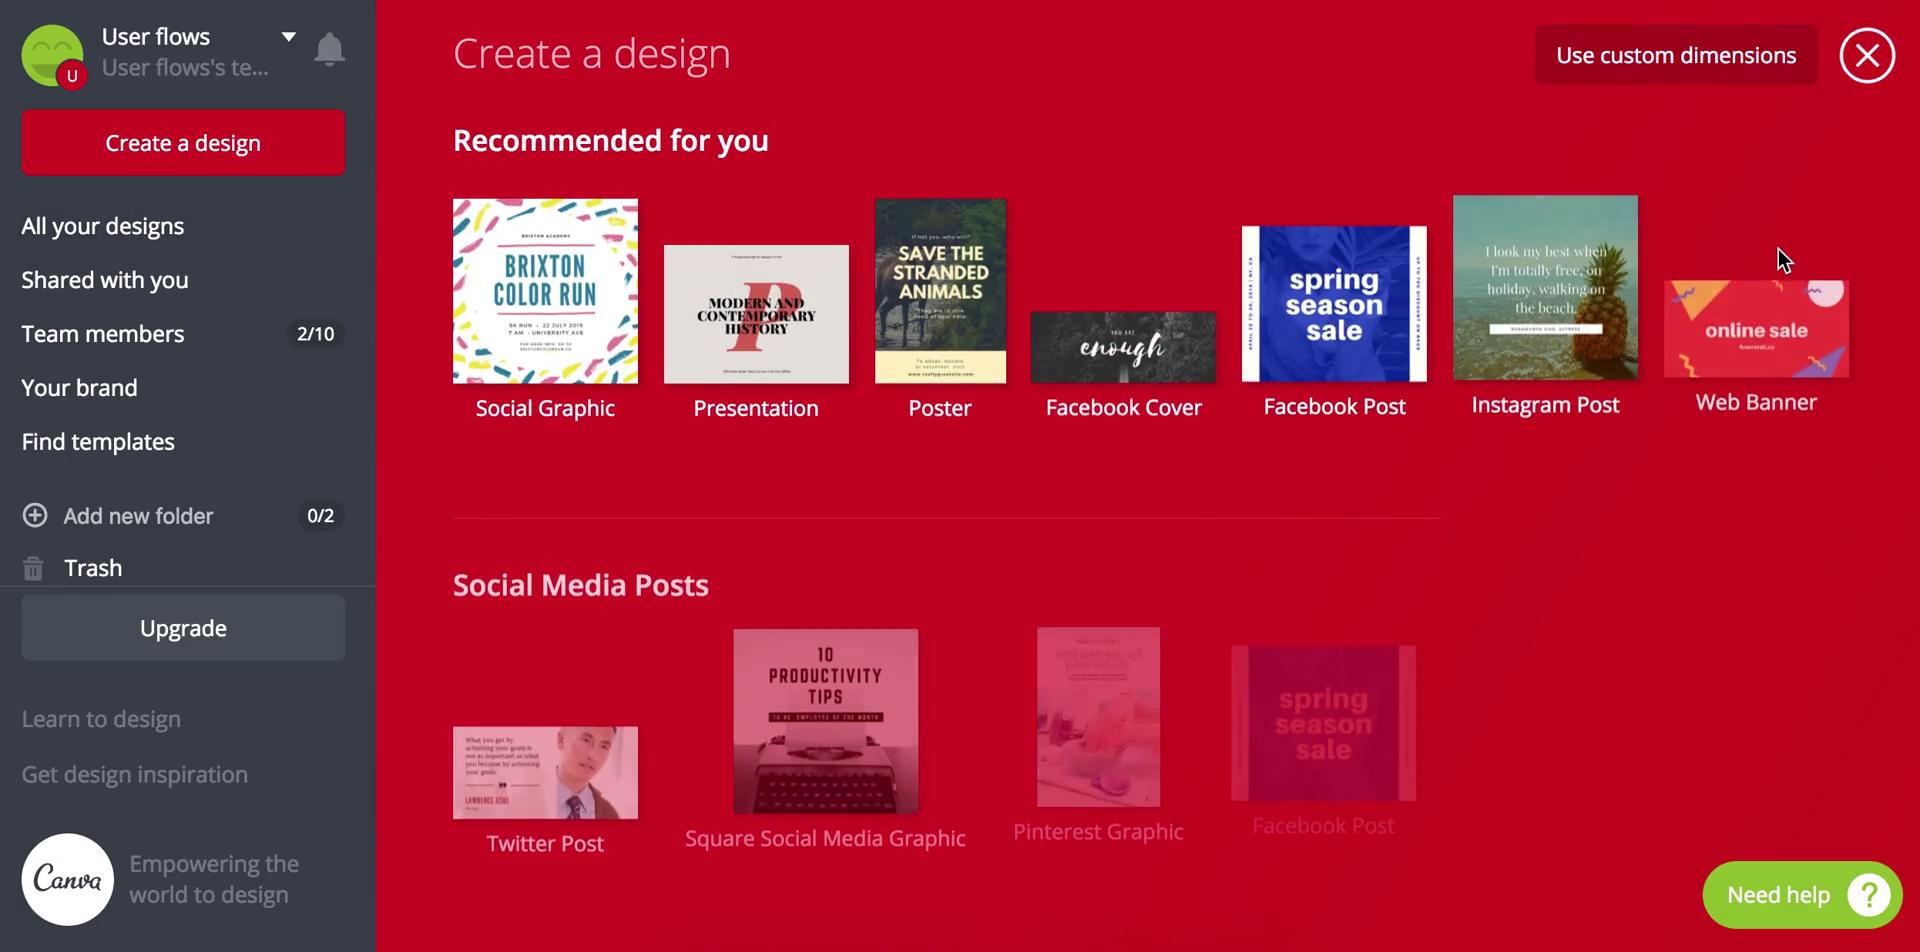The height and width of the screenshot is (952, 1920).
Task: Click the Add new folder label
Action: click(138, 516)
